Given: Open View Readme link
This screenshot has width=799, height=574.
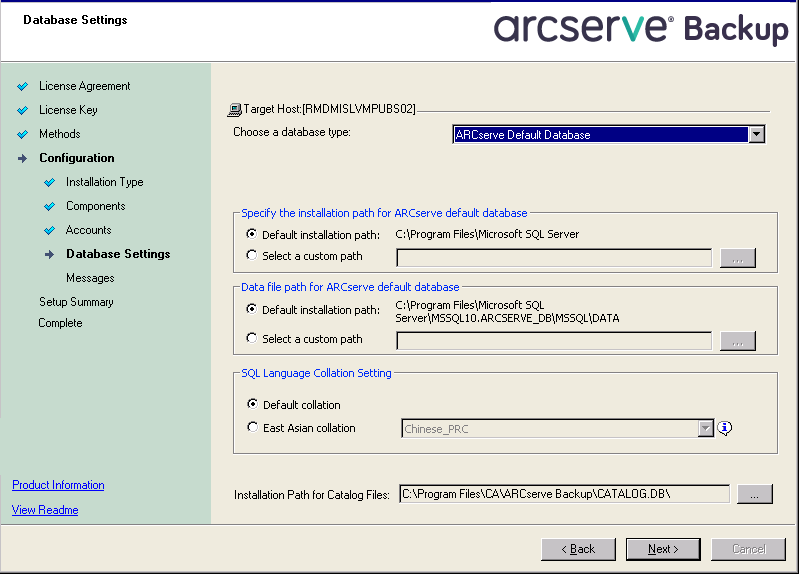Looking at the screenshot, I should (45, 510).
